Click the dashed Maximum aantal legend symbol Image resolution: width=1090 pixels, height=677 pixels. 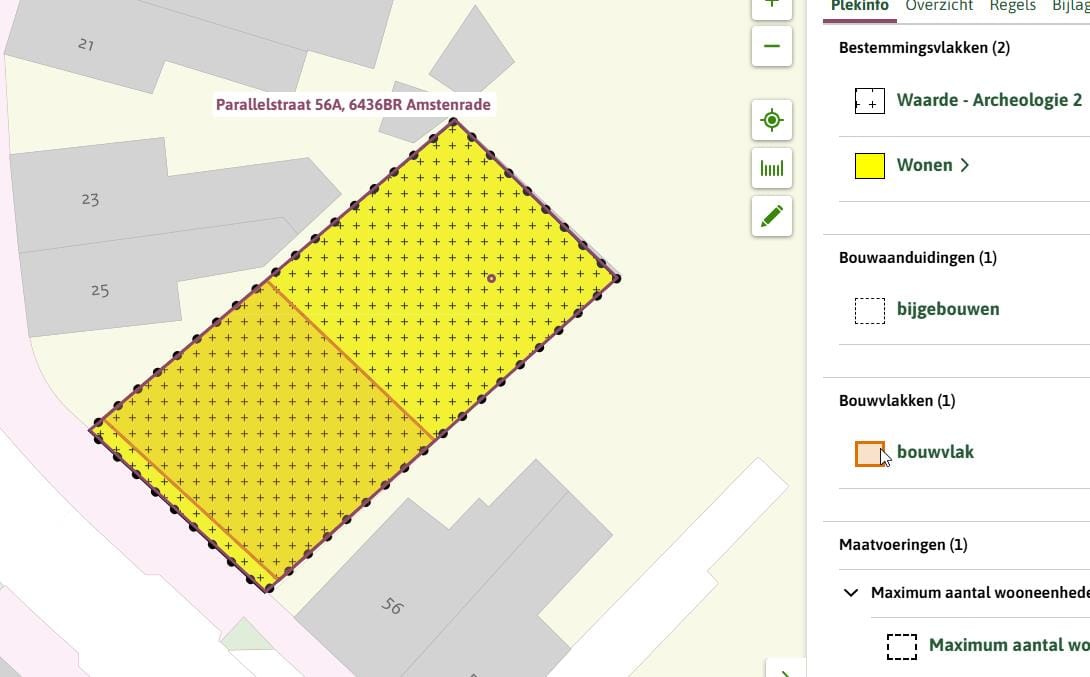point(902,646)
